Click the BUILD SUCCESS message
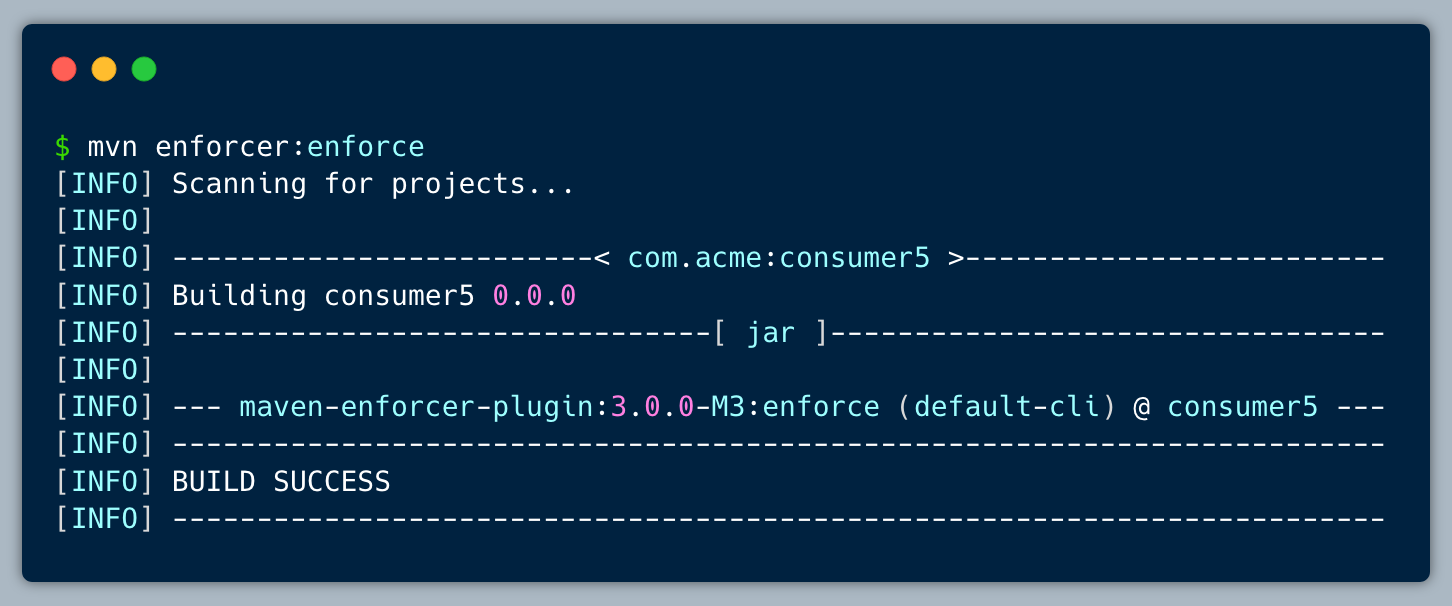This screenshot has width=1452, height=606. click(281, 482)
